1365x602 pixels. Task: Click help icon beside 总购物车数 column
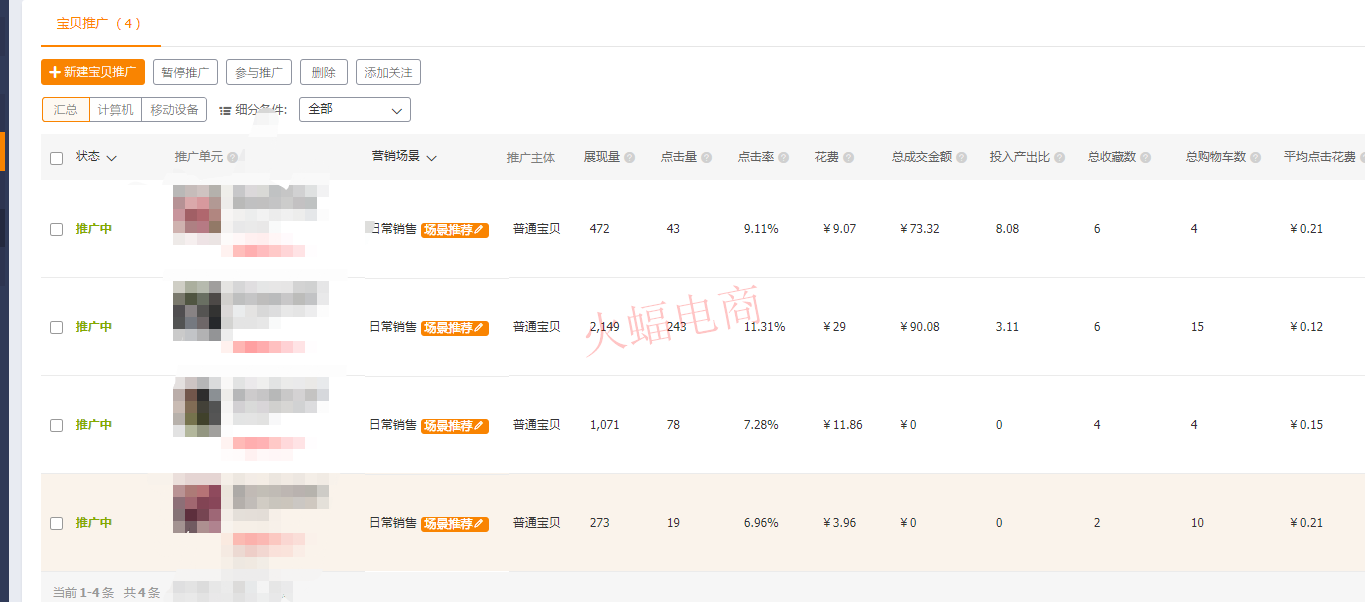click(1256, 158)
